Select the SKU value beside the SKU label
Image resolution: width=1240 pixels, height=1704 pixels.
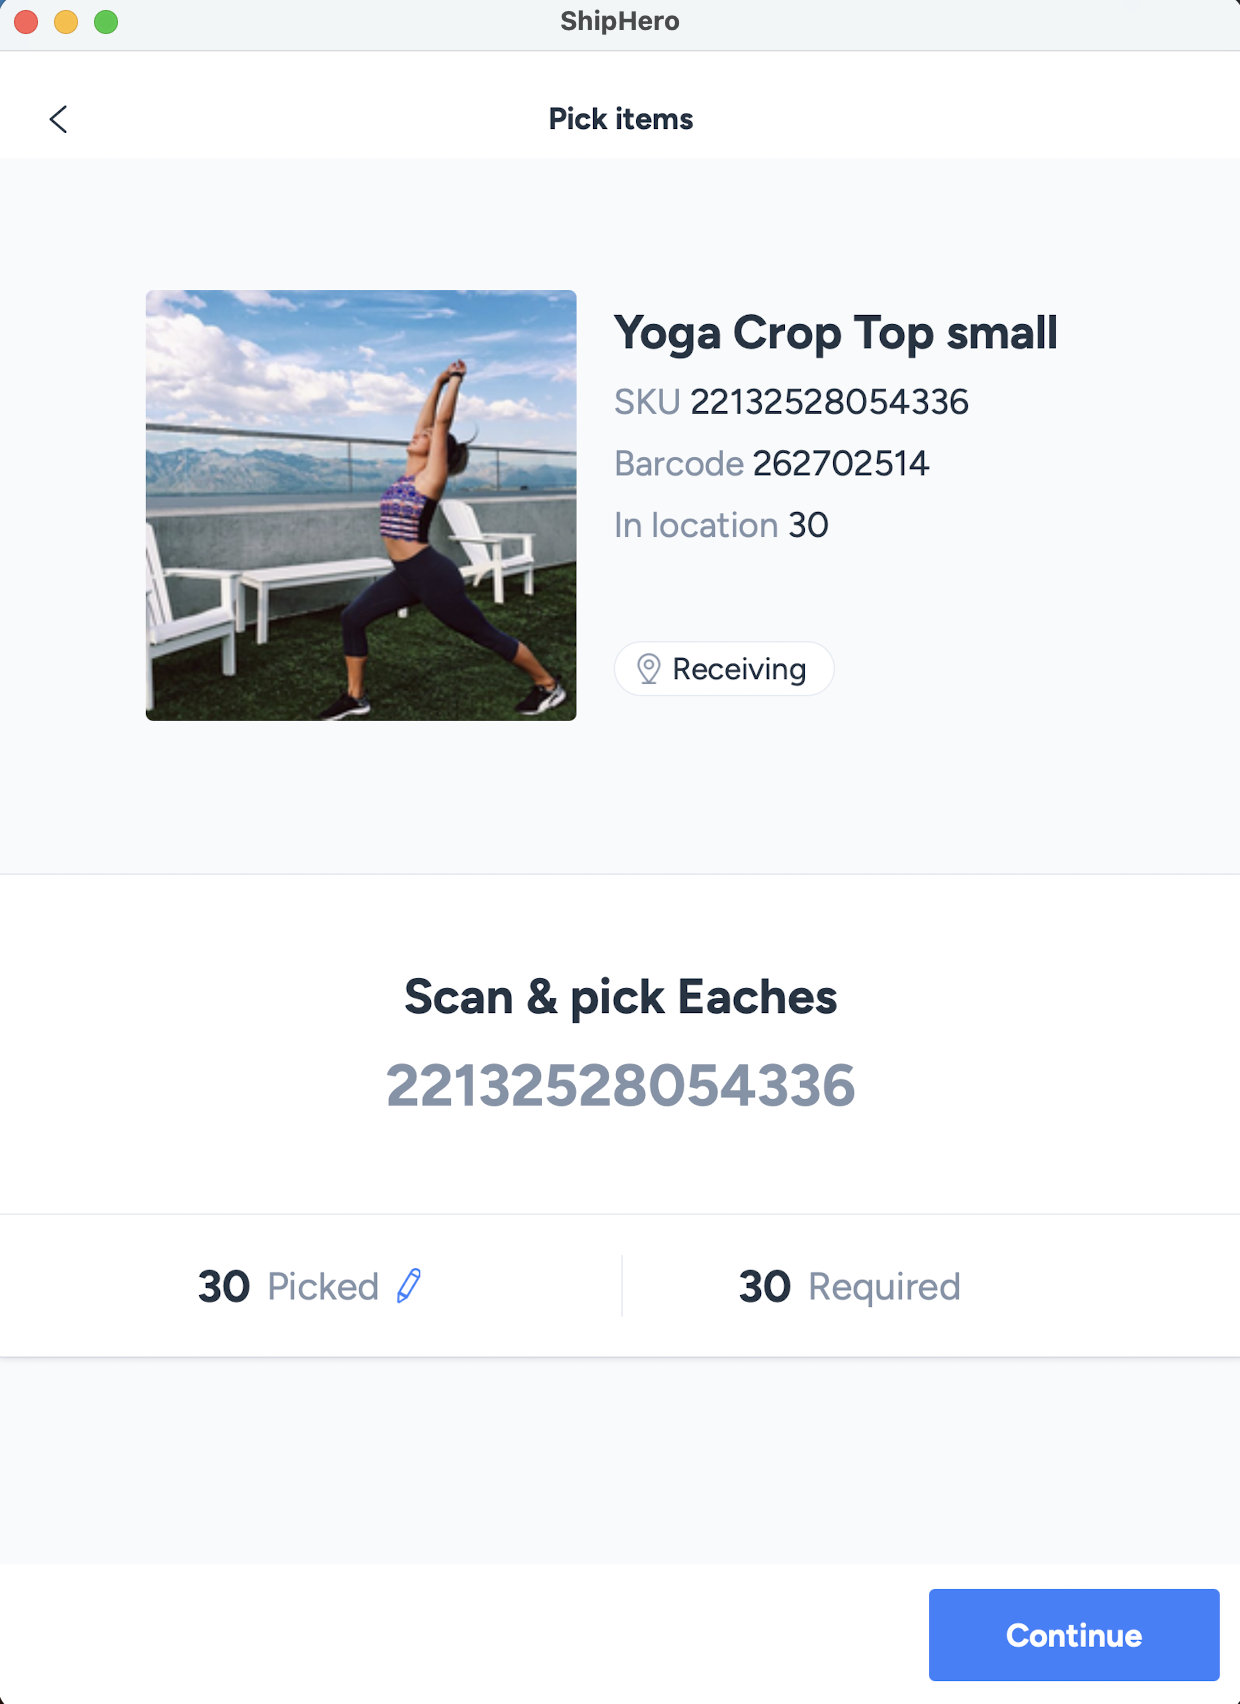829,402
